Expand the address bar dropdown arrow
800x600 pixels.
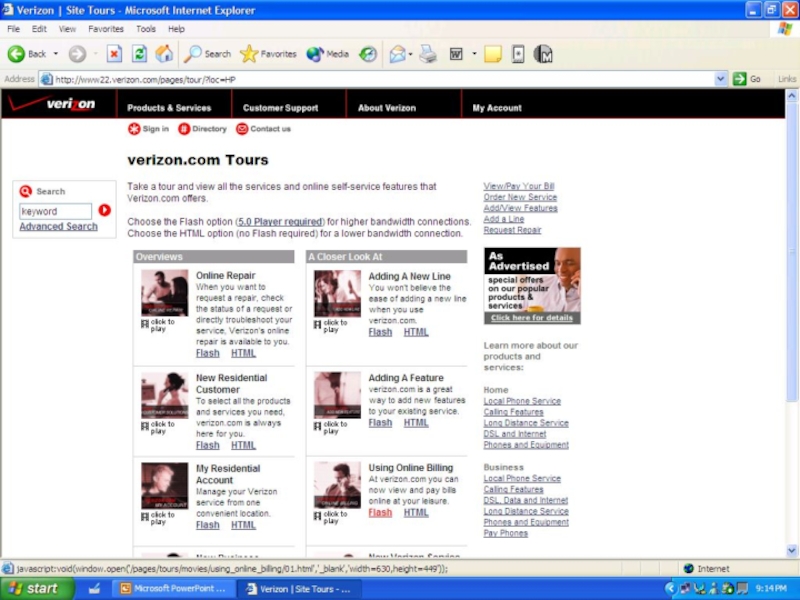[x=721, y=79]
